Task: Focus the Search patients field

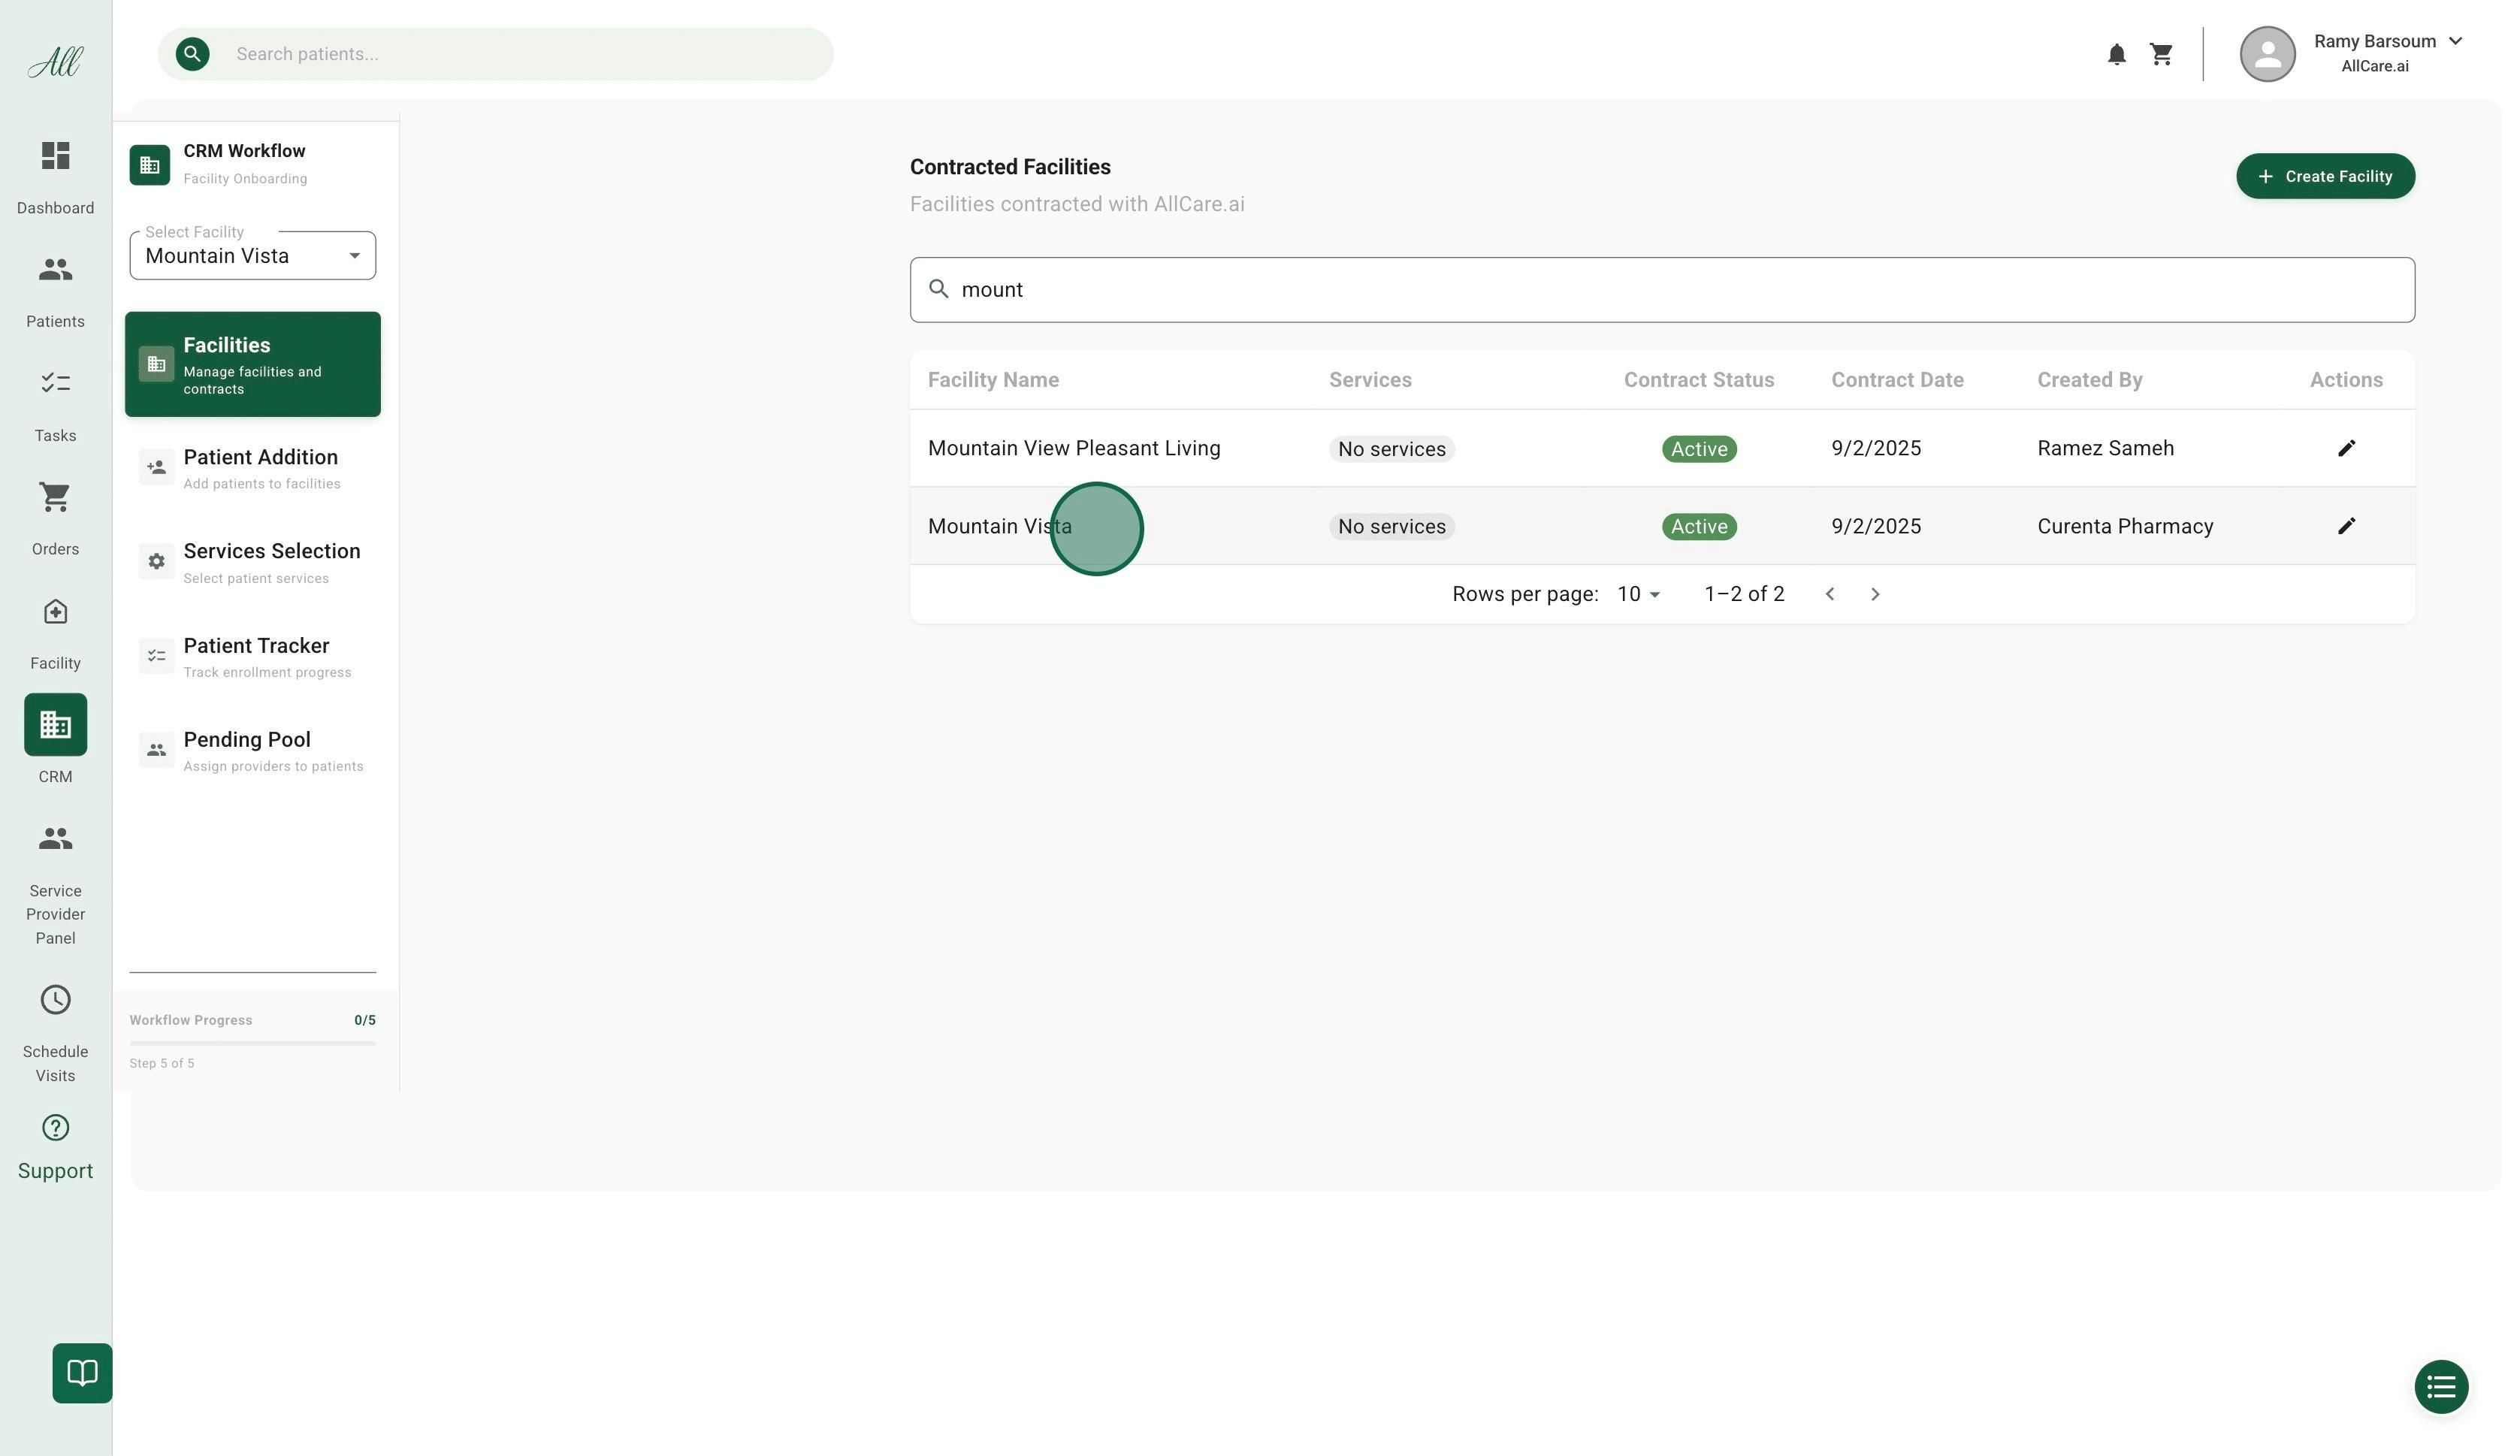Action: tap(520, 55)
